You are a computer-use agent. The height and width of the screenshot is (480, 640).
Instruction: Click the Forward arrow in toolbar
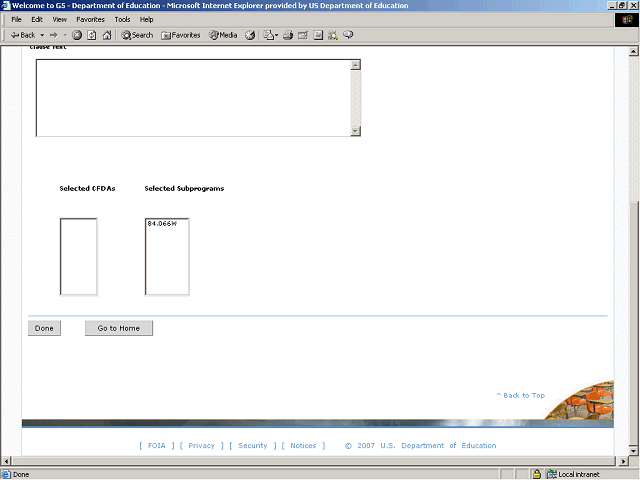point(54,35)
